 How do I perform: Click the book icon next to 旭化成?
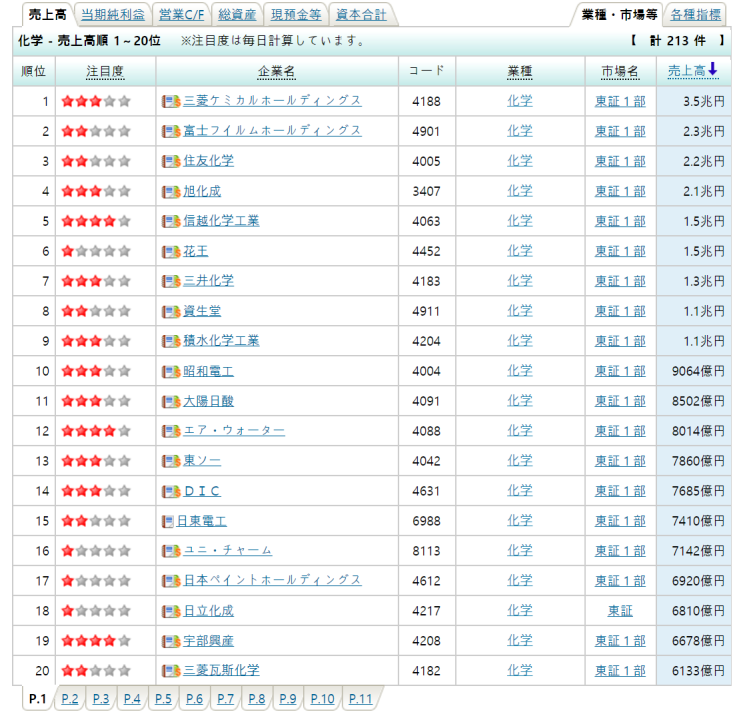tap(171, 191)
